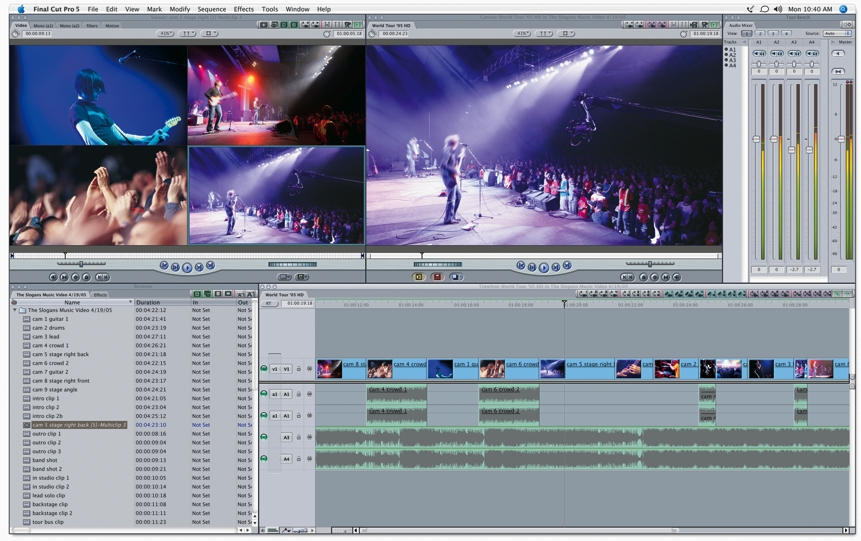The width and height of the screenshot is (861, 541).
Task: Click the first icon in the Canvas's top-right button bar
Action: [628, 25]
